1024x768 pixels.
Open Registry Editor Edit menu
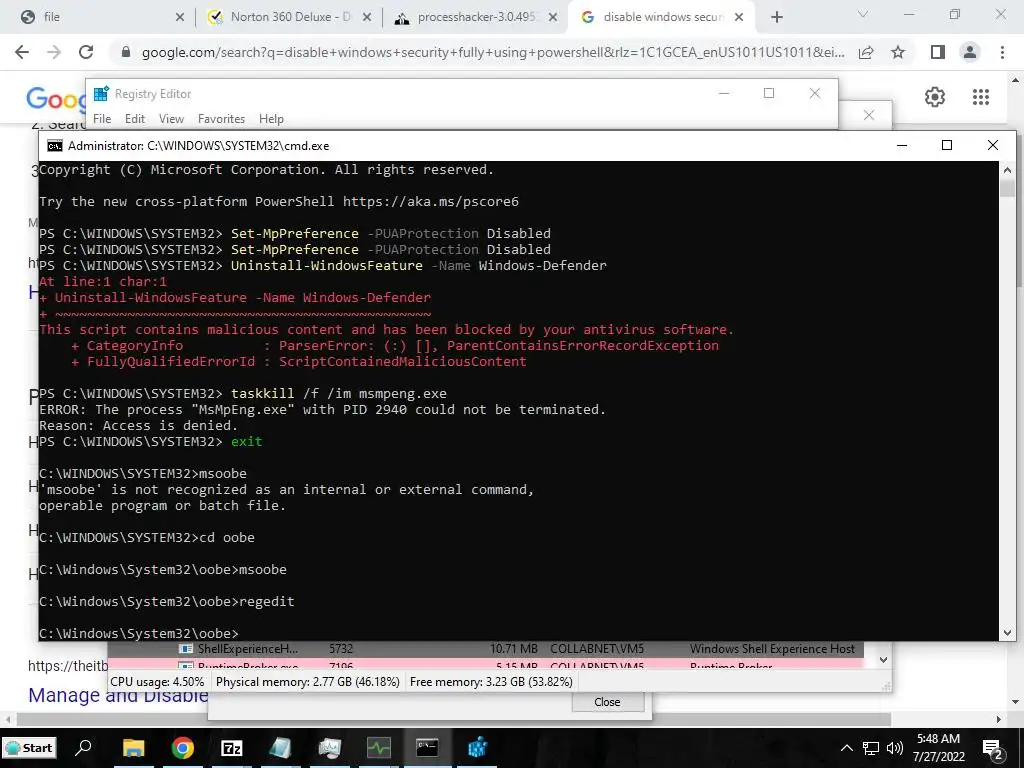(135, 119)
